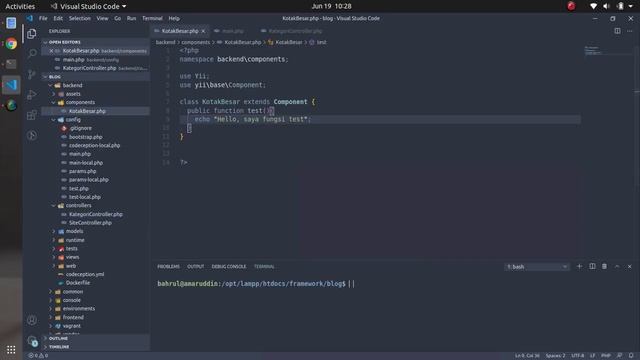Collapse the controllers folder
The height and width of the screenshot is (360, 640).
click(78, 205)
